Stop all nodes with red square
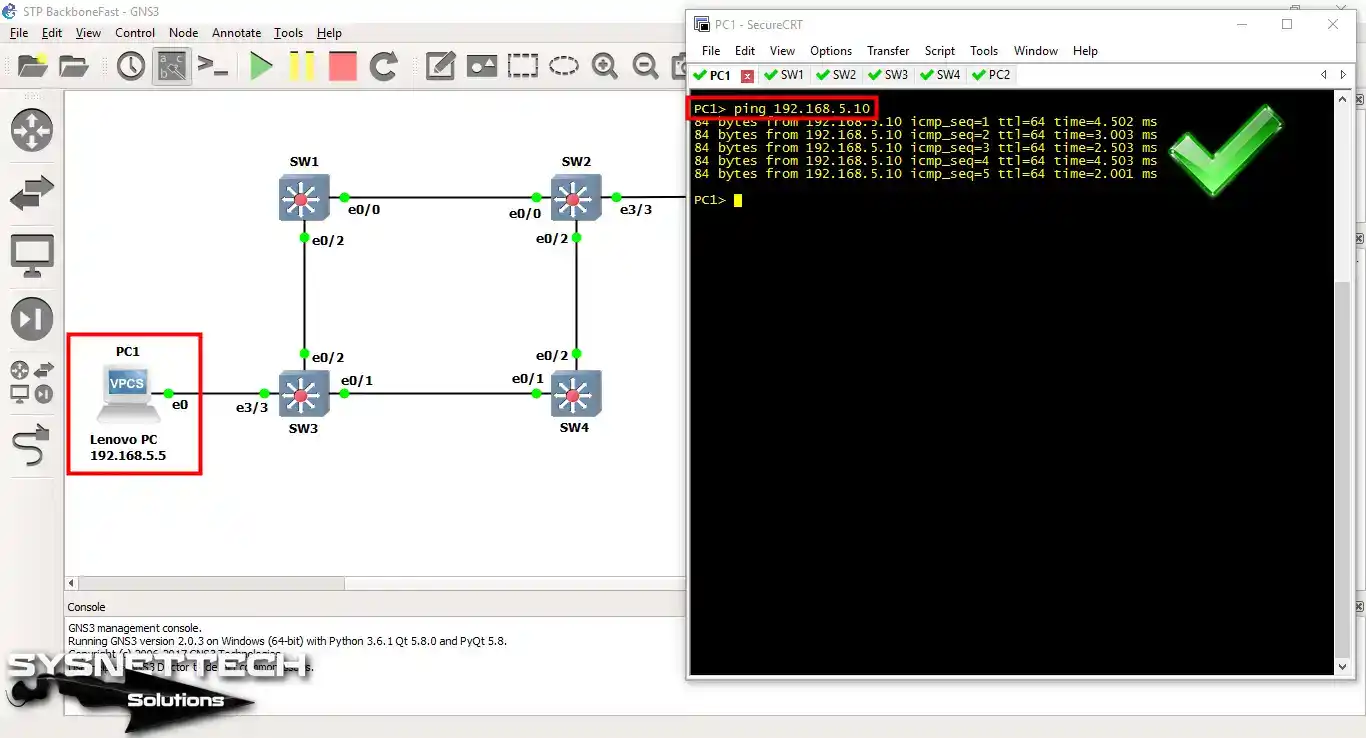The image size is (1366, 738). click(343, 67)
